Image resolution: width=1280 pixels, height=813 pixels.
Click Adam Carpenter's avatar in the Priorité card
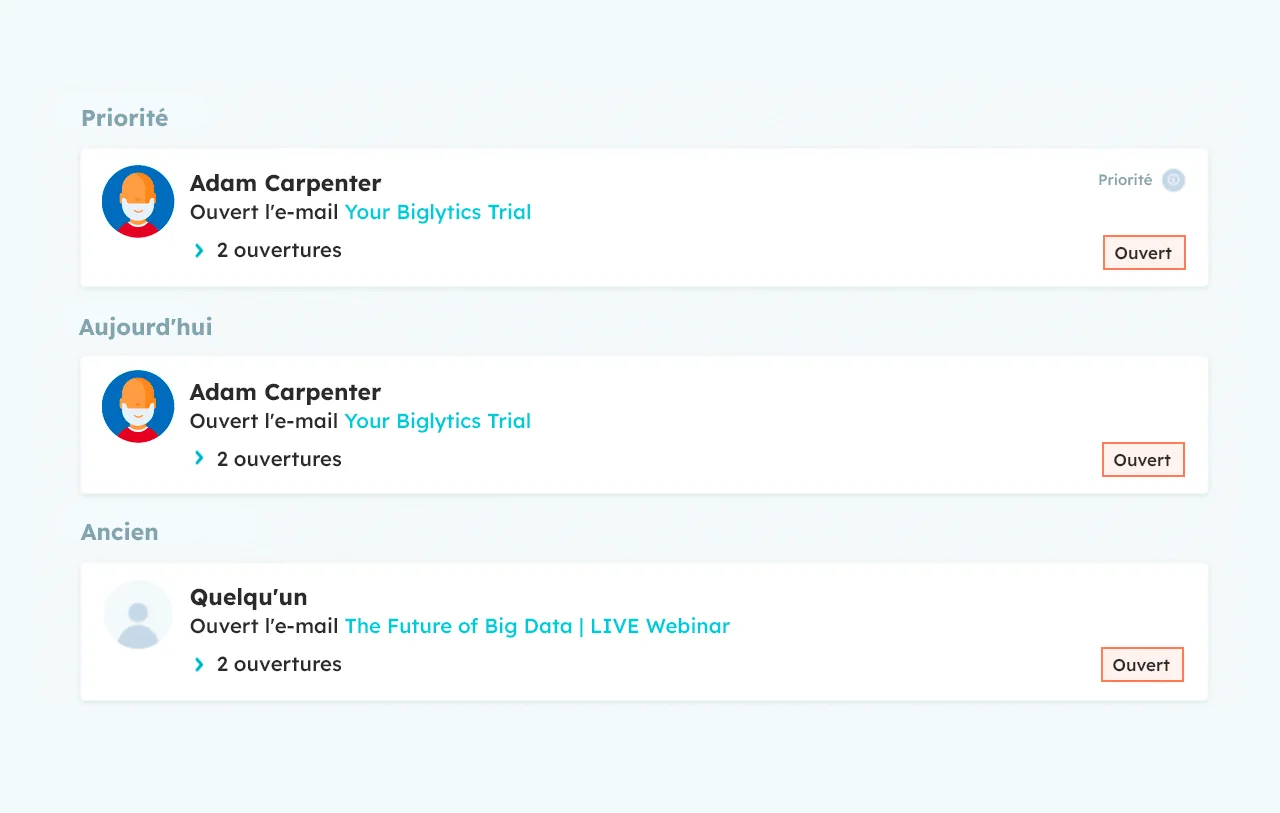coord(138,201)
